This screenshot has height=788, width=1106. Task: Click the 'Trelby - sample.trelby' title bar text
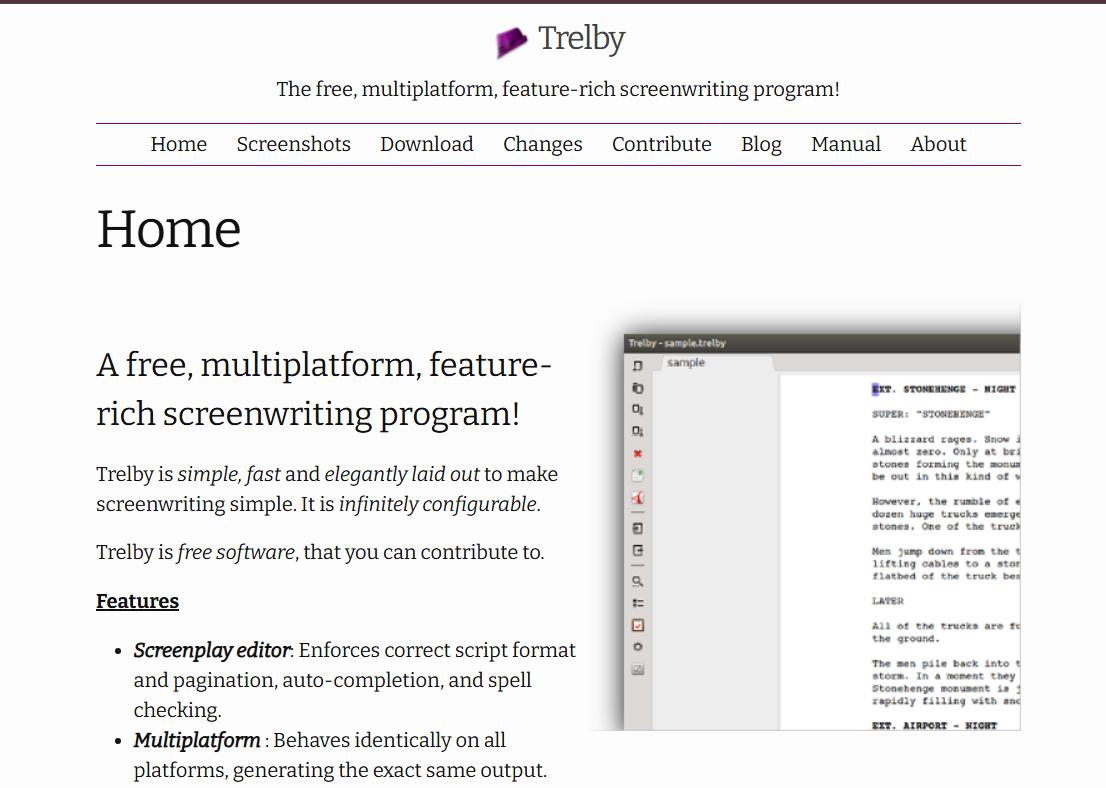coord(676,343)
